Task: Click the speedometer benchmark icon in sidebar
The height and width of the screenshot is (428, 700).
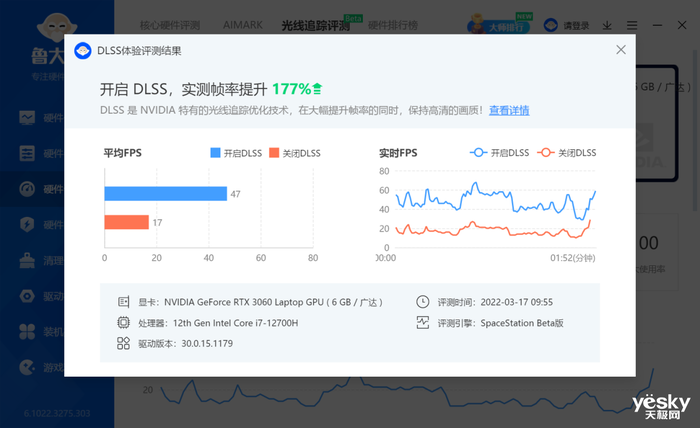Action: [x=27, y=189]
